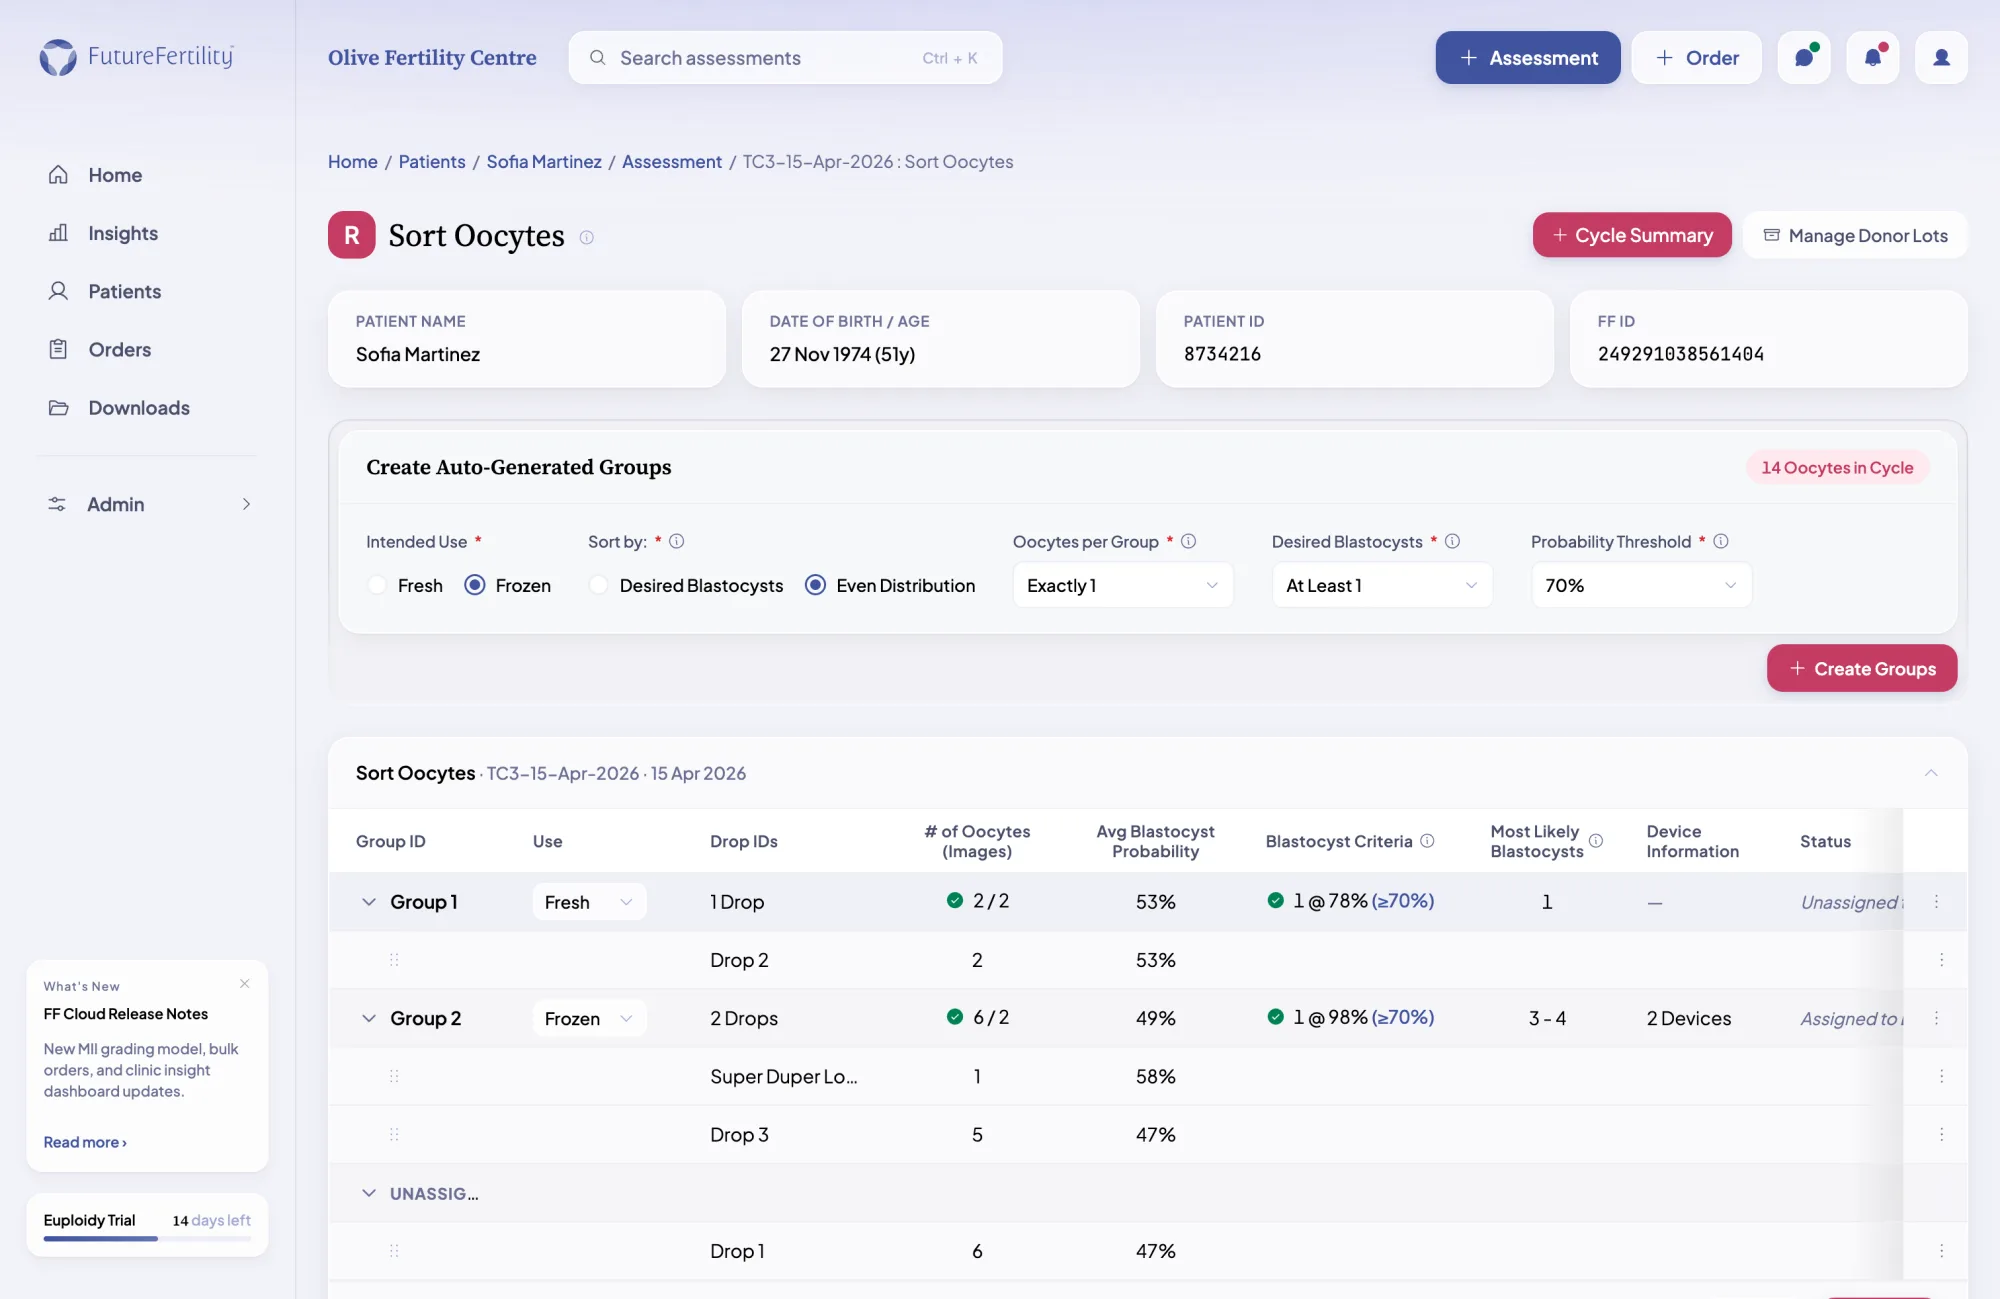
Task: Click the Olive Fertility Centre title
Action: click(432, 58)
